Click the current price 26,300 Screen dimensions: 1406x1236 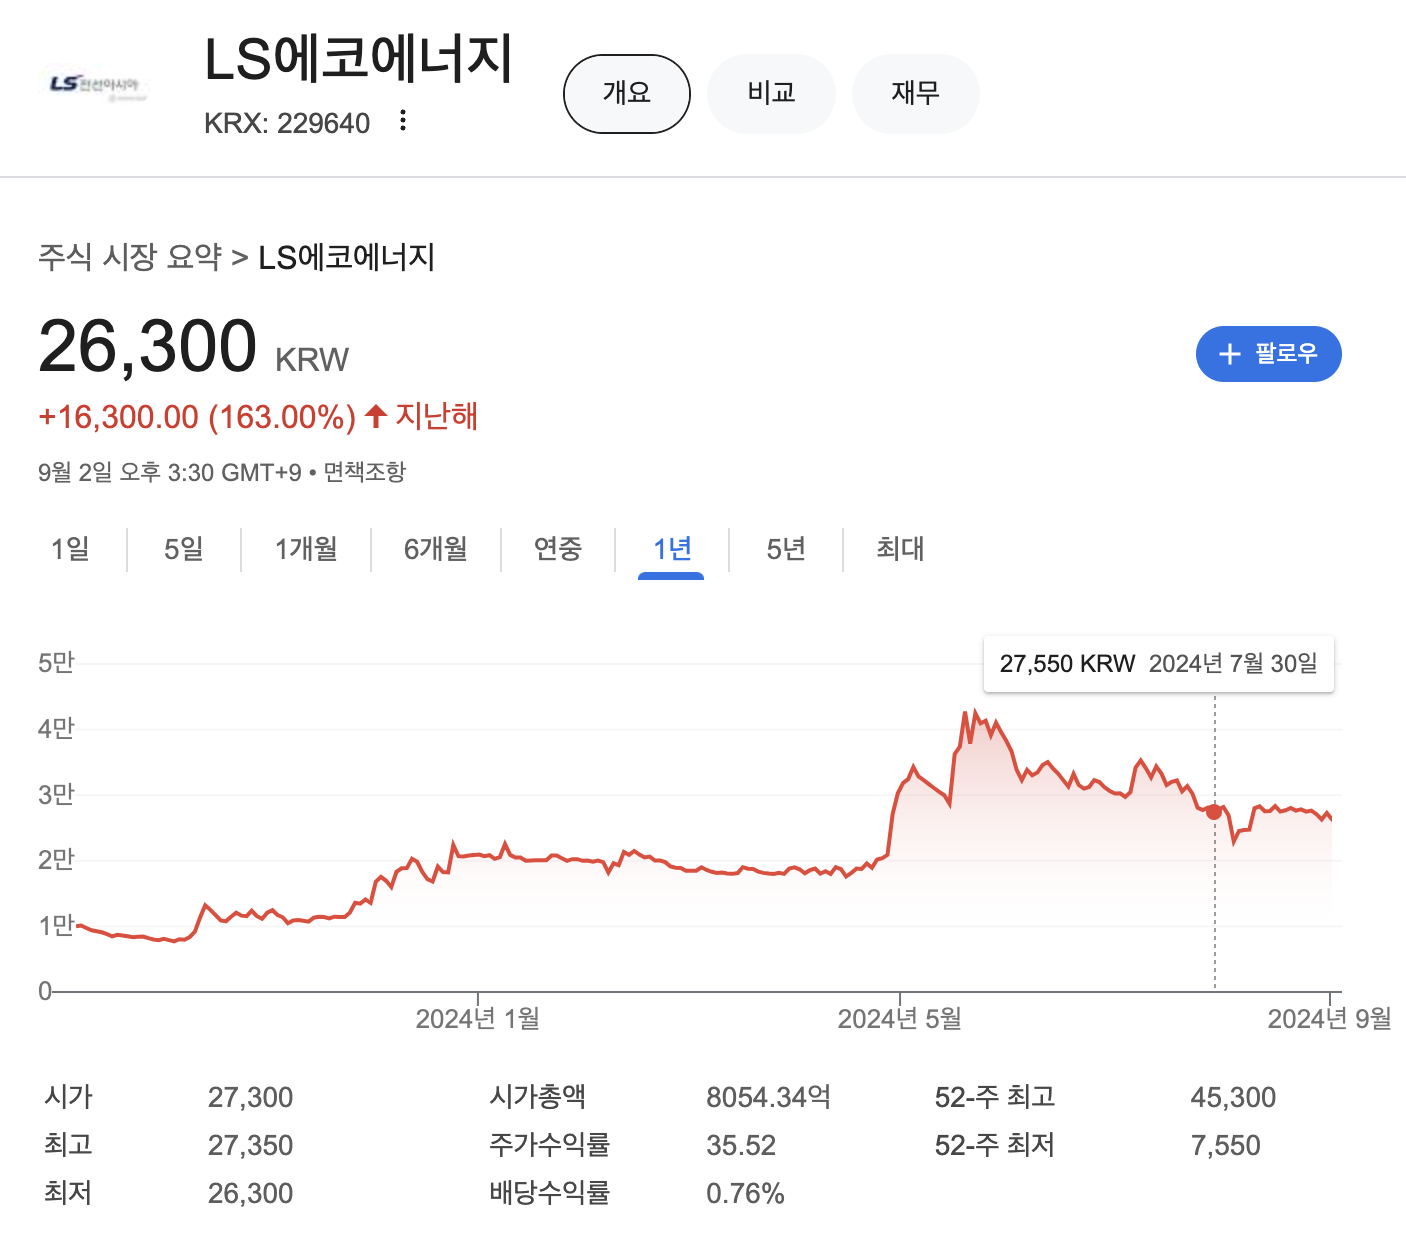(x=148, y=346)
